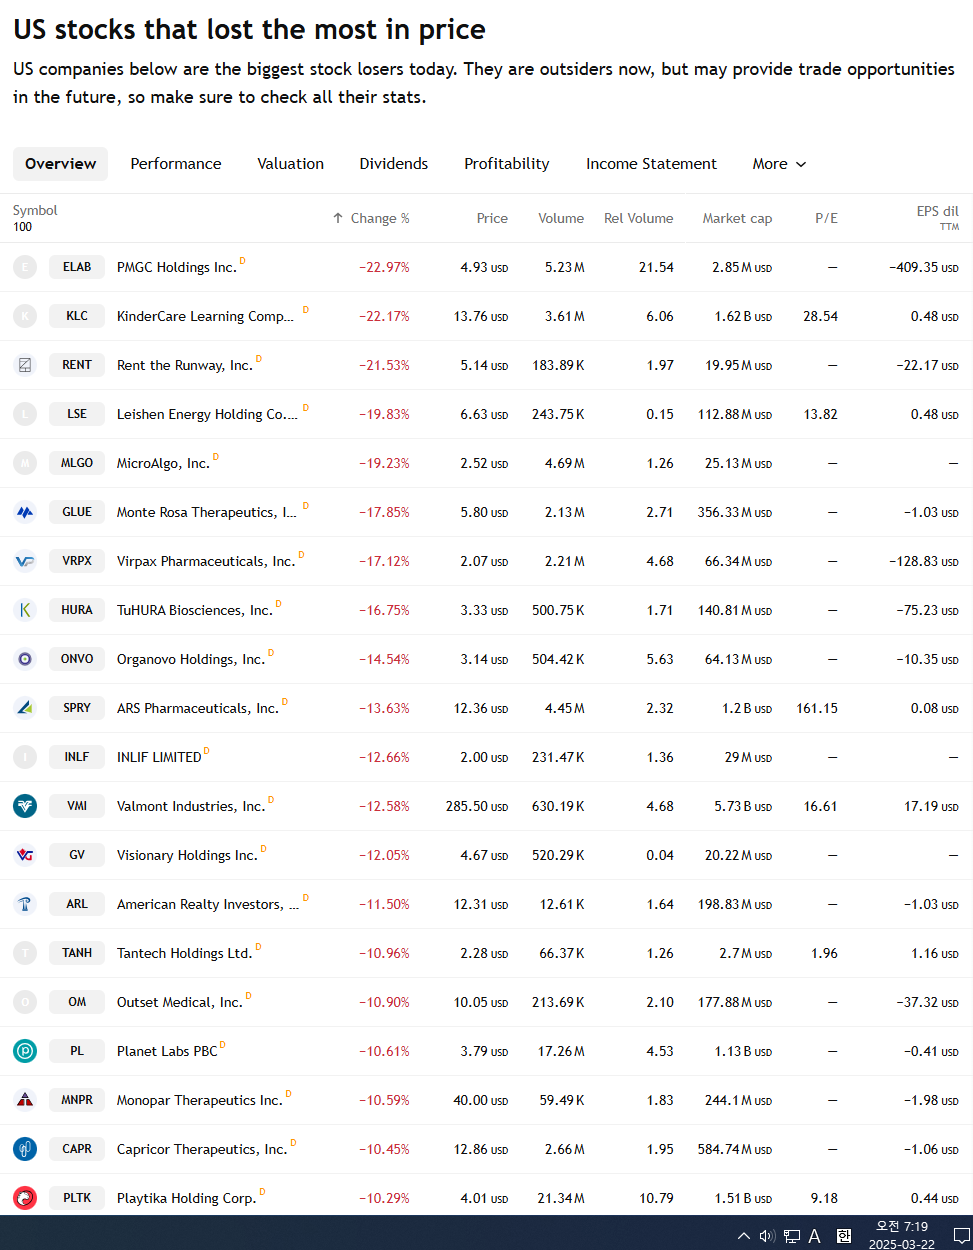Click the 285.50 USD price value
The height and width of the screenshot is (1250, 973).
(477, 806)
